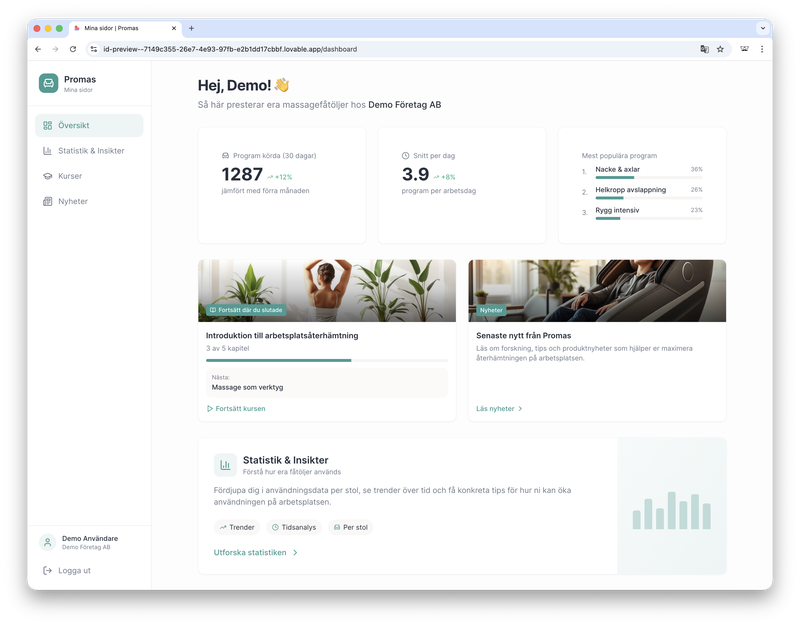Viewport: 800px width, 626px height.
Task: Click Utforska statistiken link
Action: (255, 552)
